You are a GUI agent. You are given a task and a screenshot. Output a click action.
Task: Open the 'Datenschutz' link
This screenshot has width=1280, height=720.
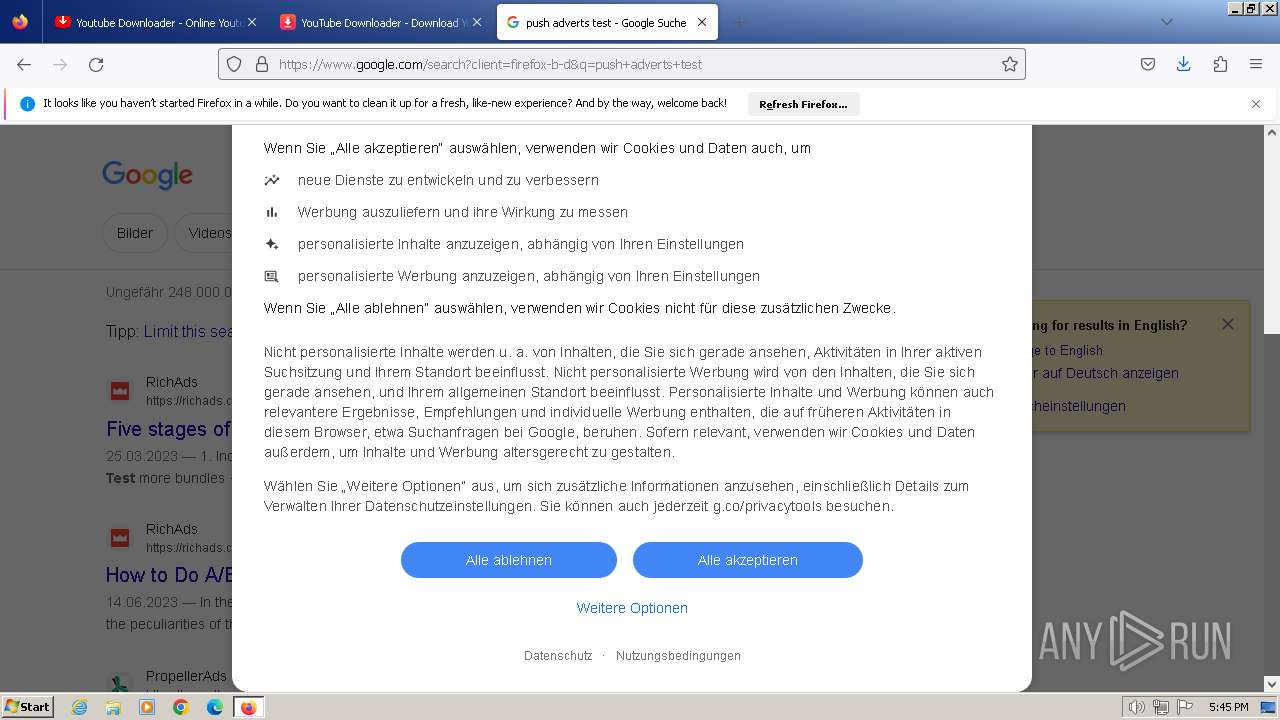558,656
